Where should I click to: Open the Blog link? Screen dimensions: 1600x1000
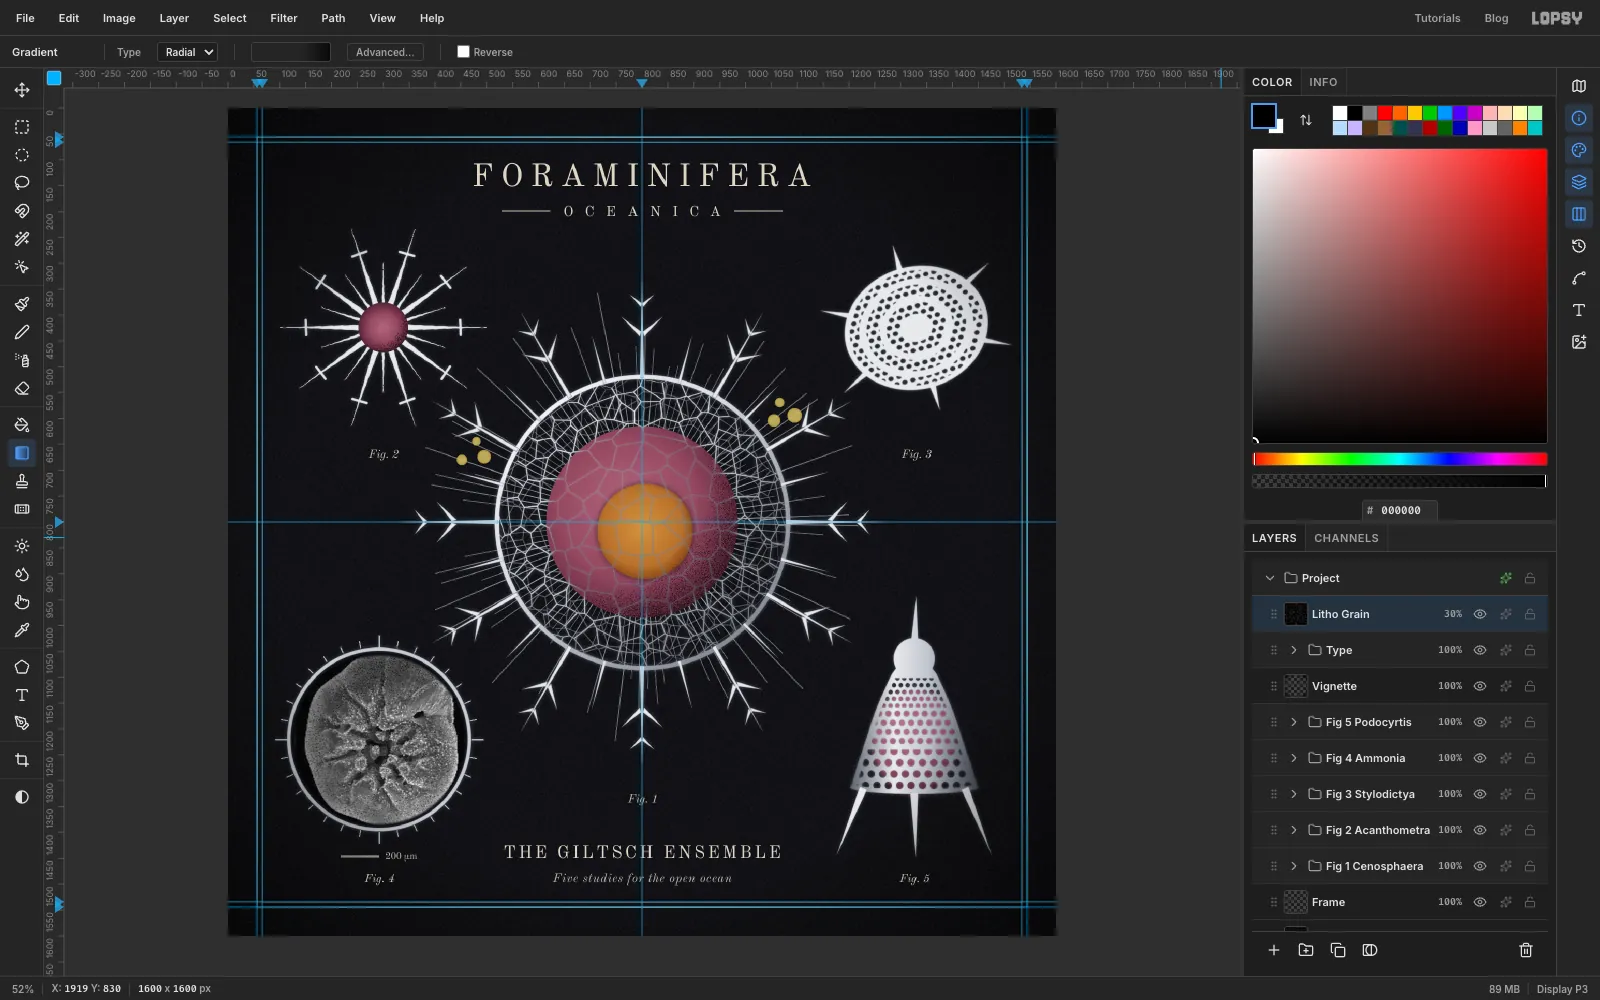tap(1496, 18)
